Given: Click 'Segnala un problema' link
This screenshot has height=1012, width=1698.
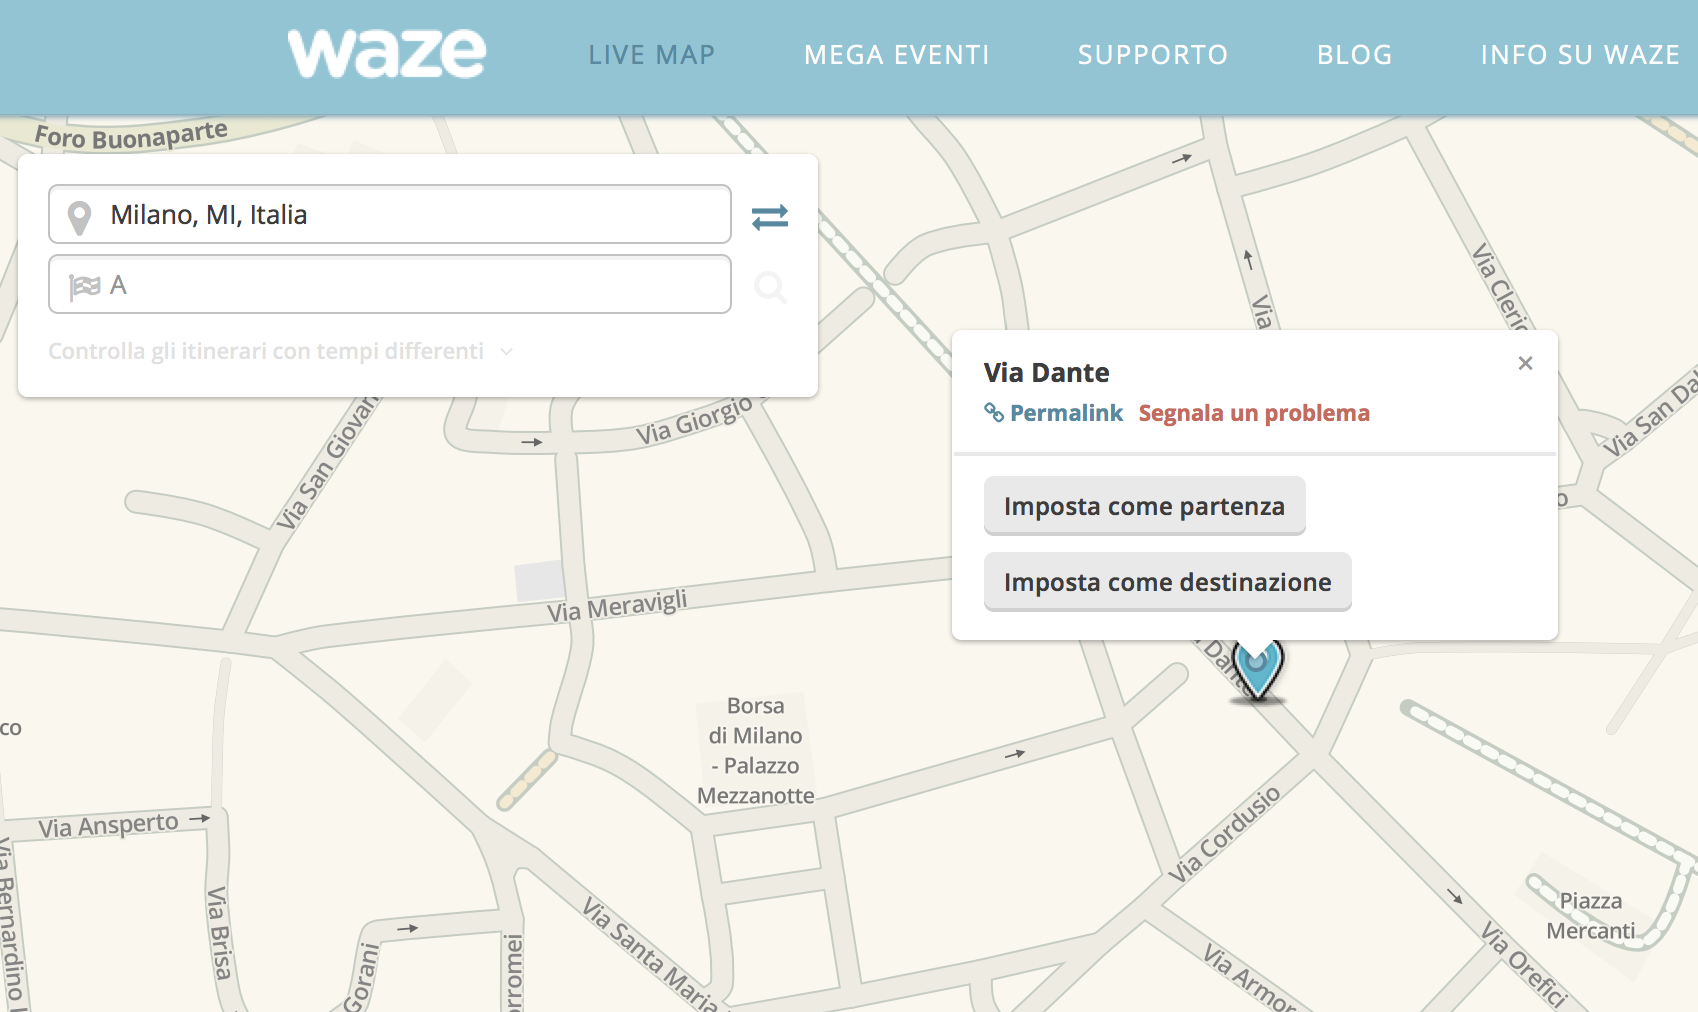Looking at the screenshot, I should click(x=1253, y=413).
